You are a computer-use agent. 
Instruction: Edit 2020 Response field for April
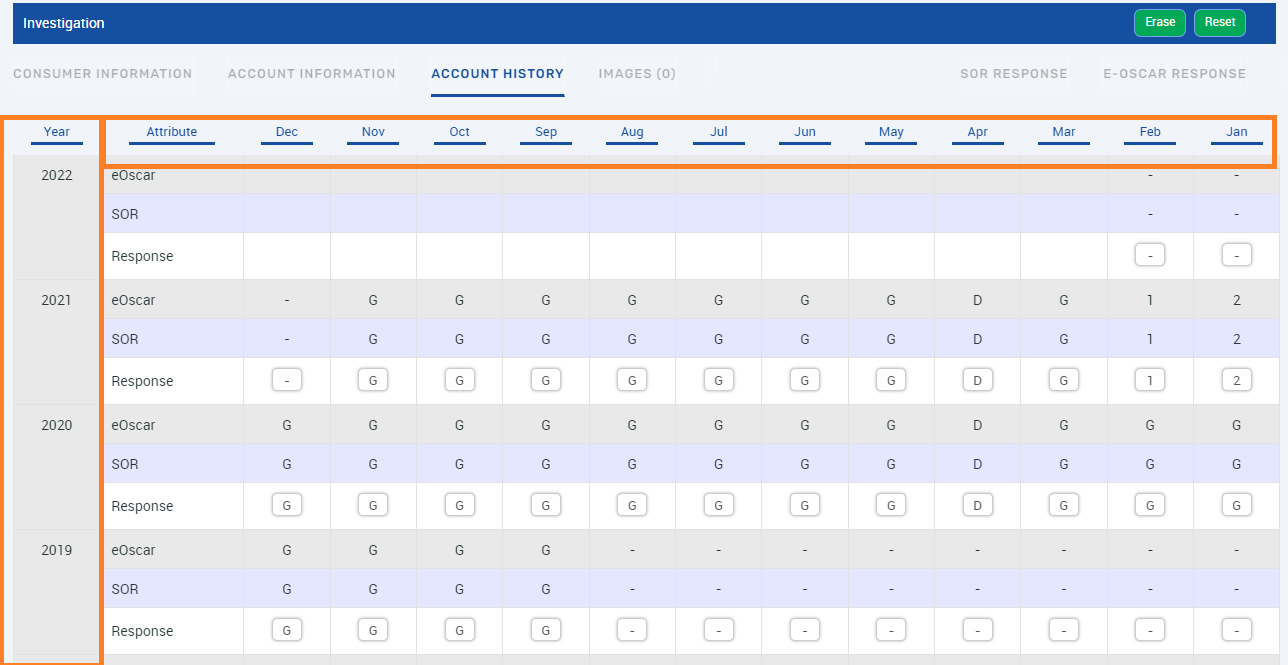pos(977,506)
